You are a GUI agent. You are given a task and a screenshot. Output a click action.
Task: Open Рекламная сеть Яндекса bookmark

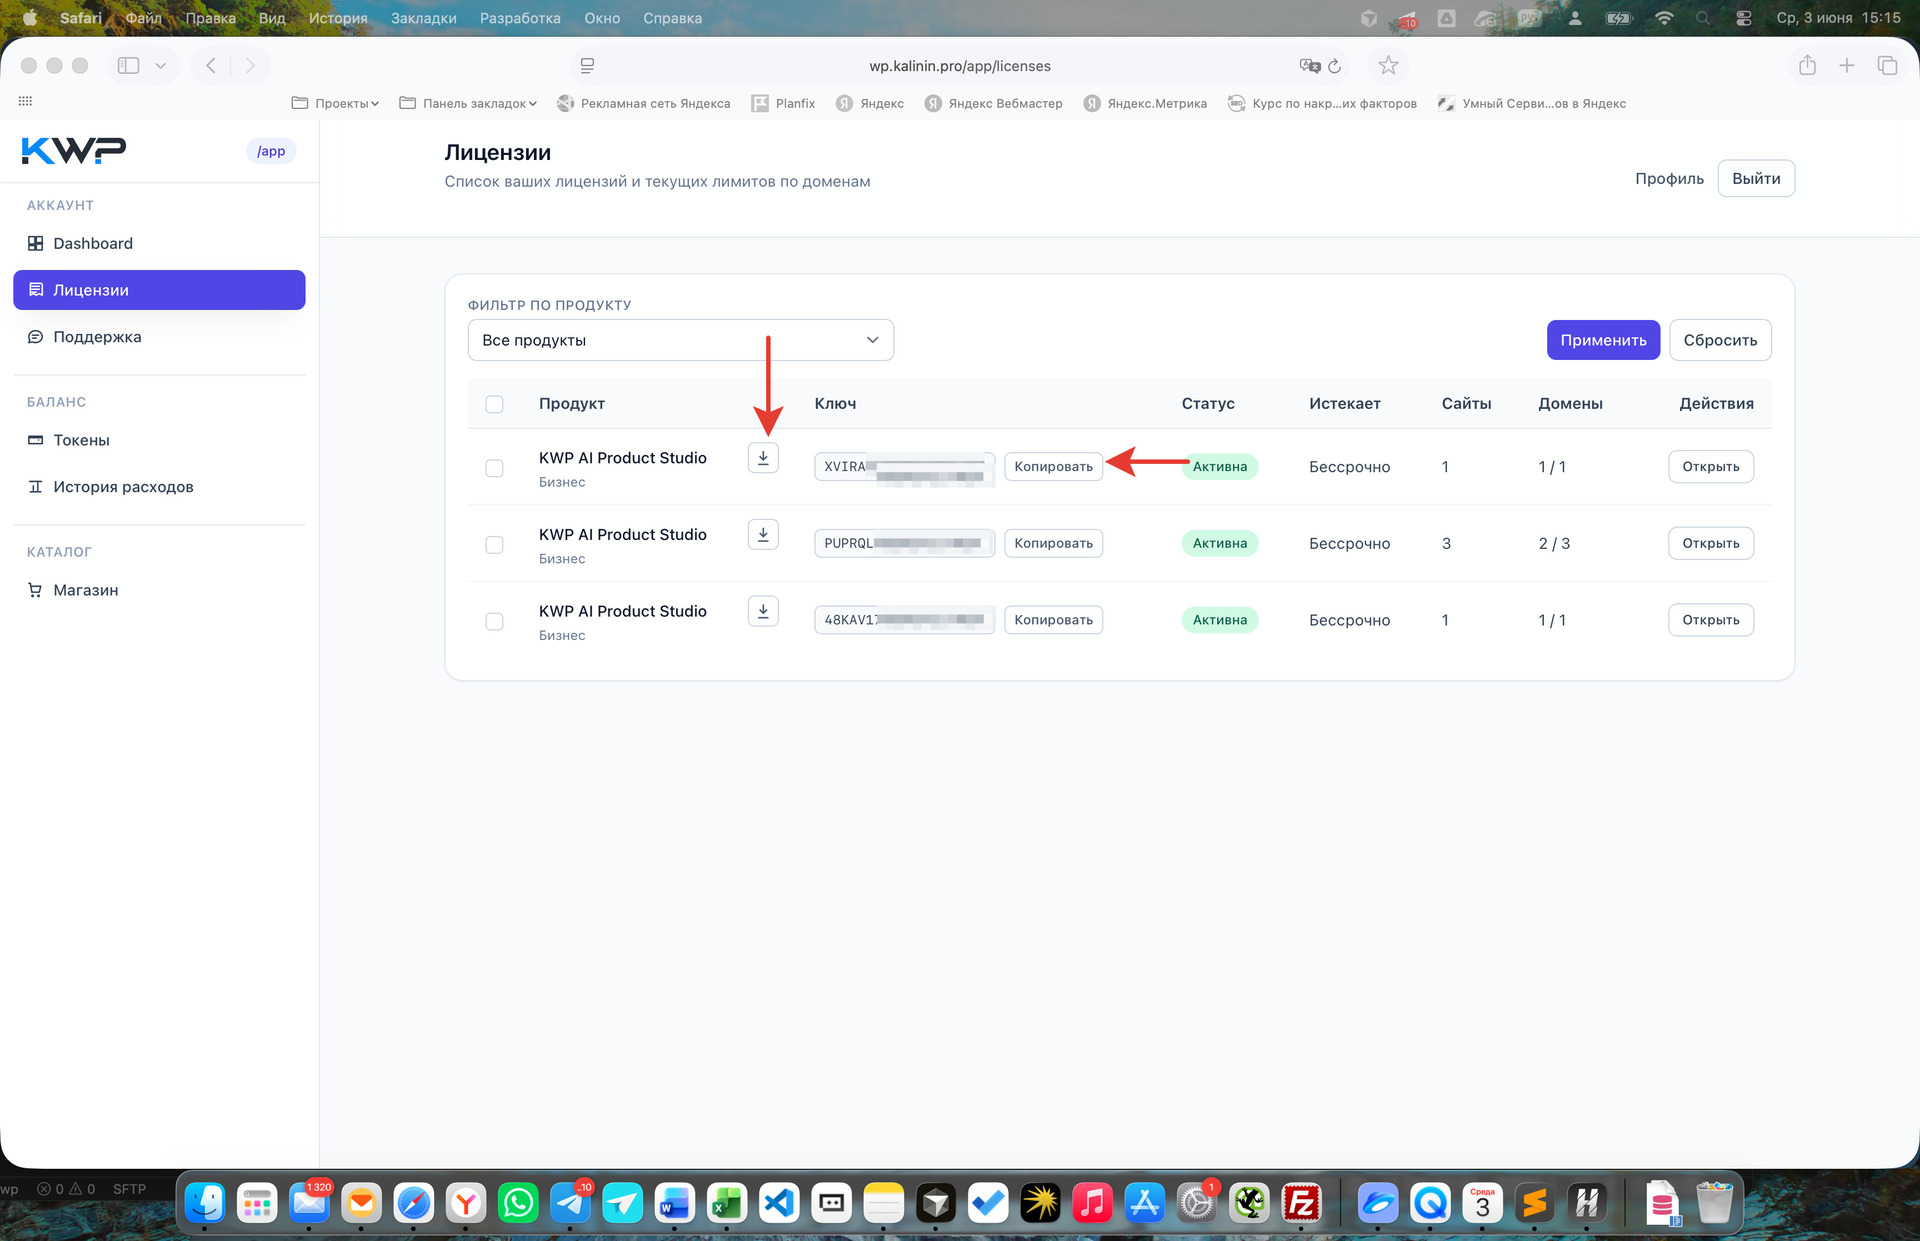click(x=644, y=103)
